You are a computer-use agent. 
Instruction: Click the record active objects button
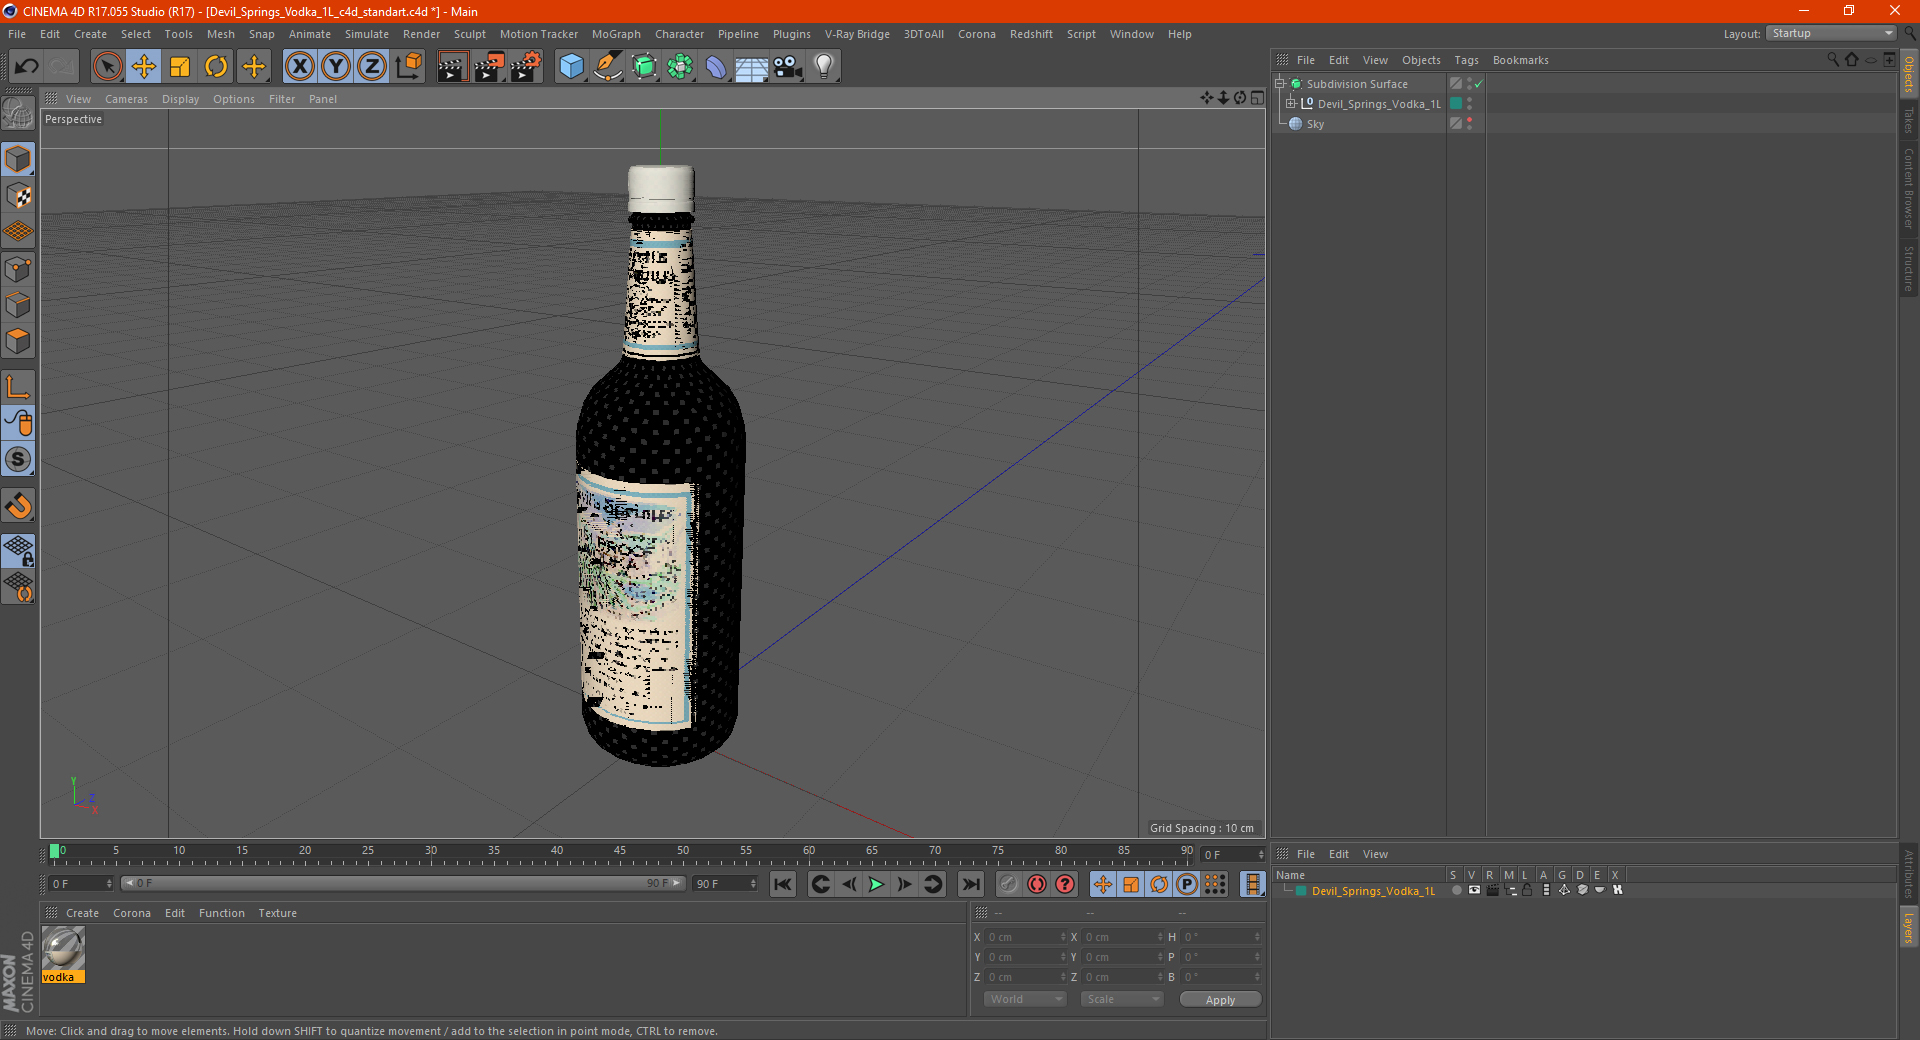[1009, 884]
